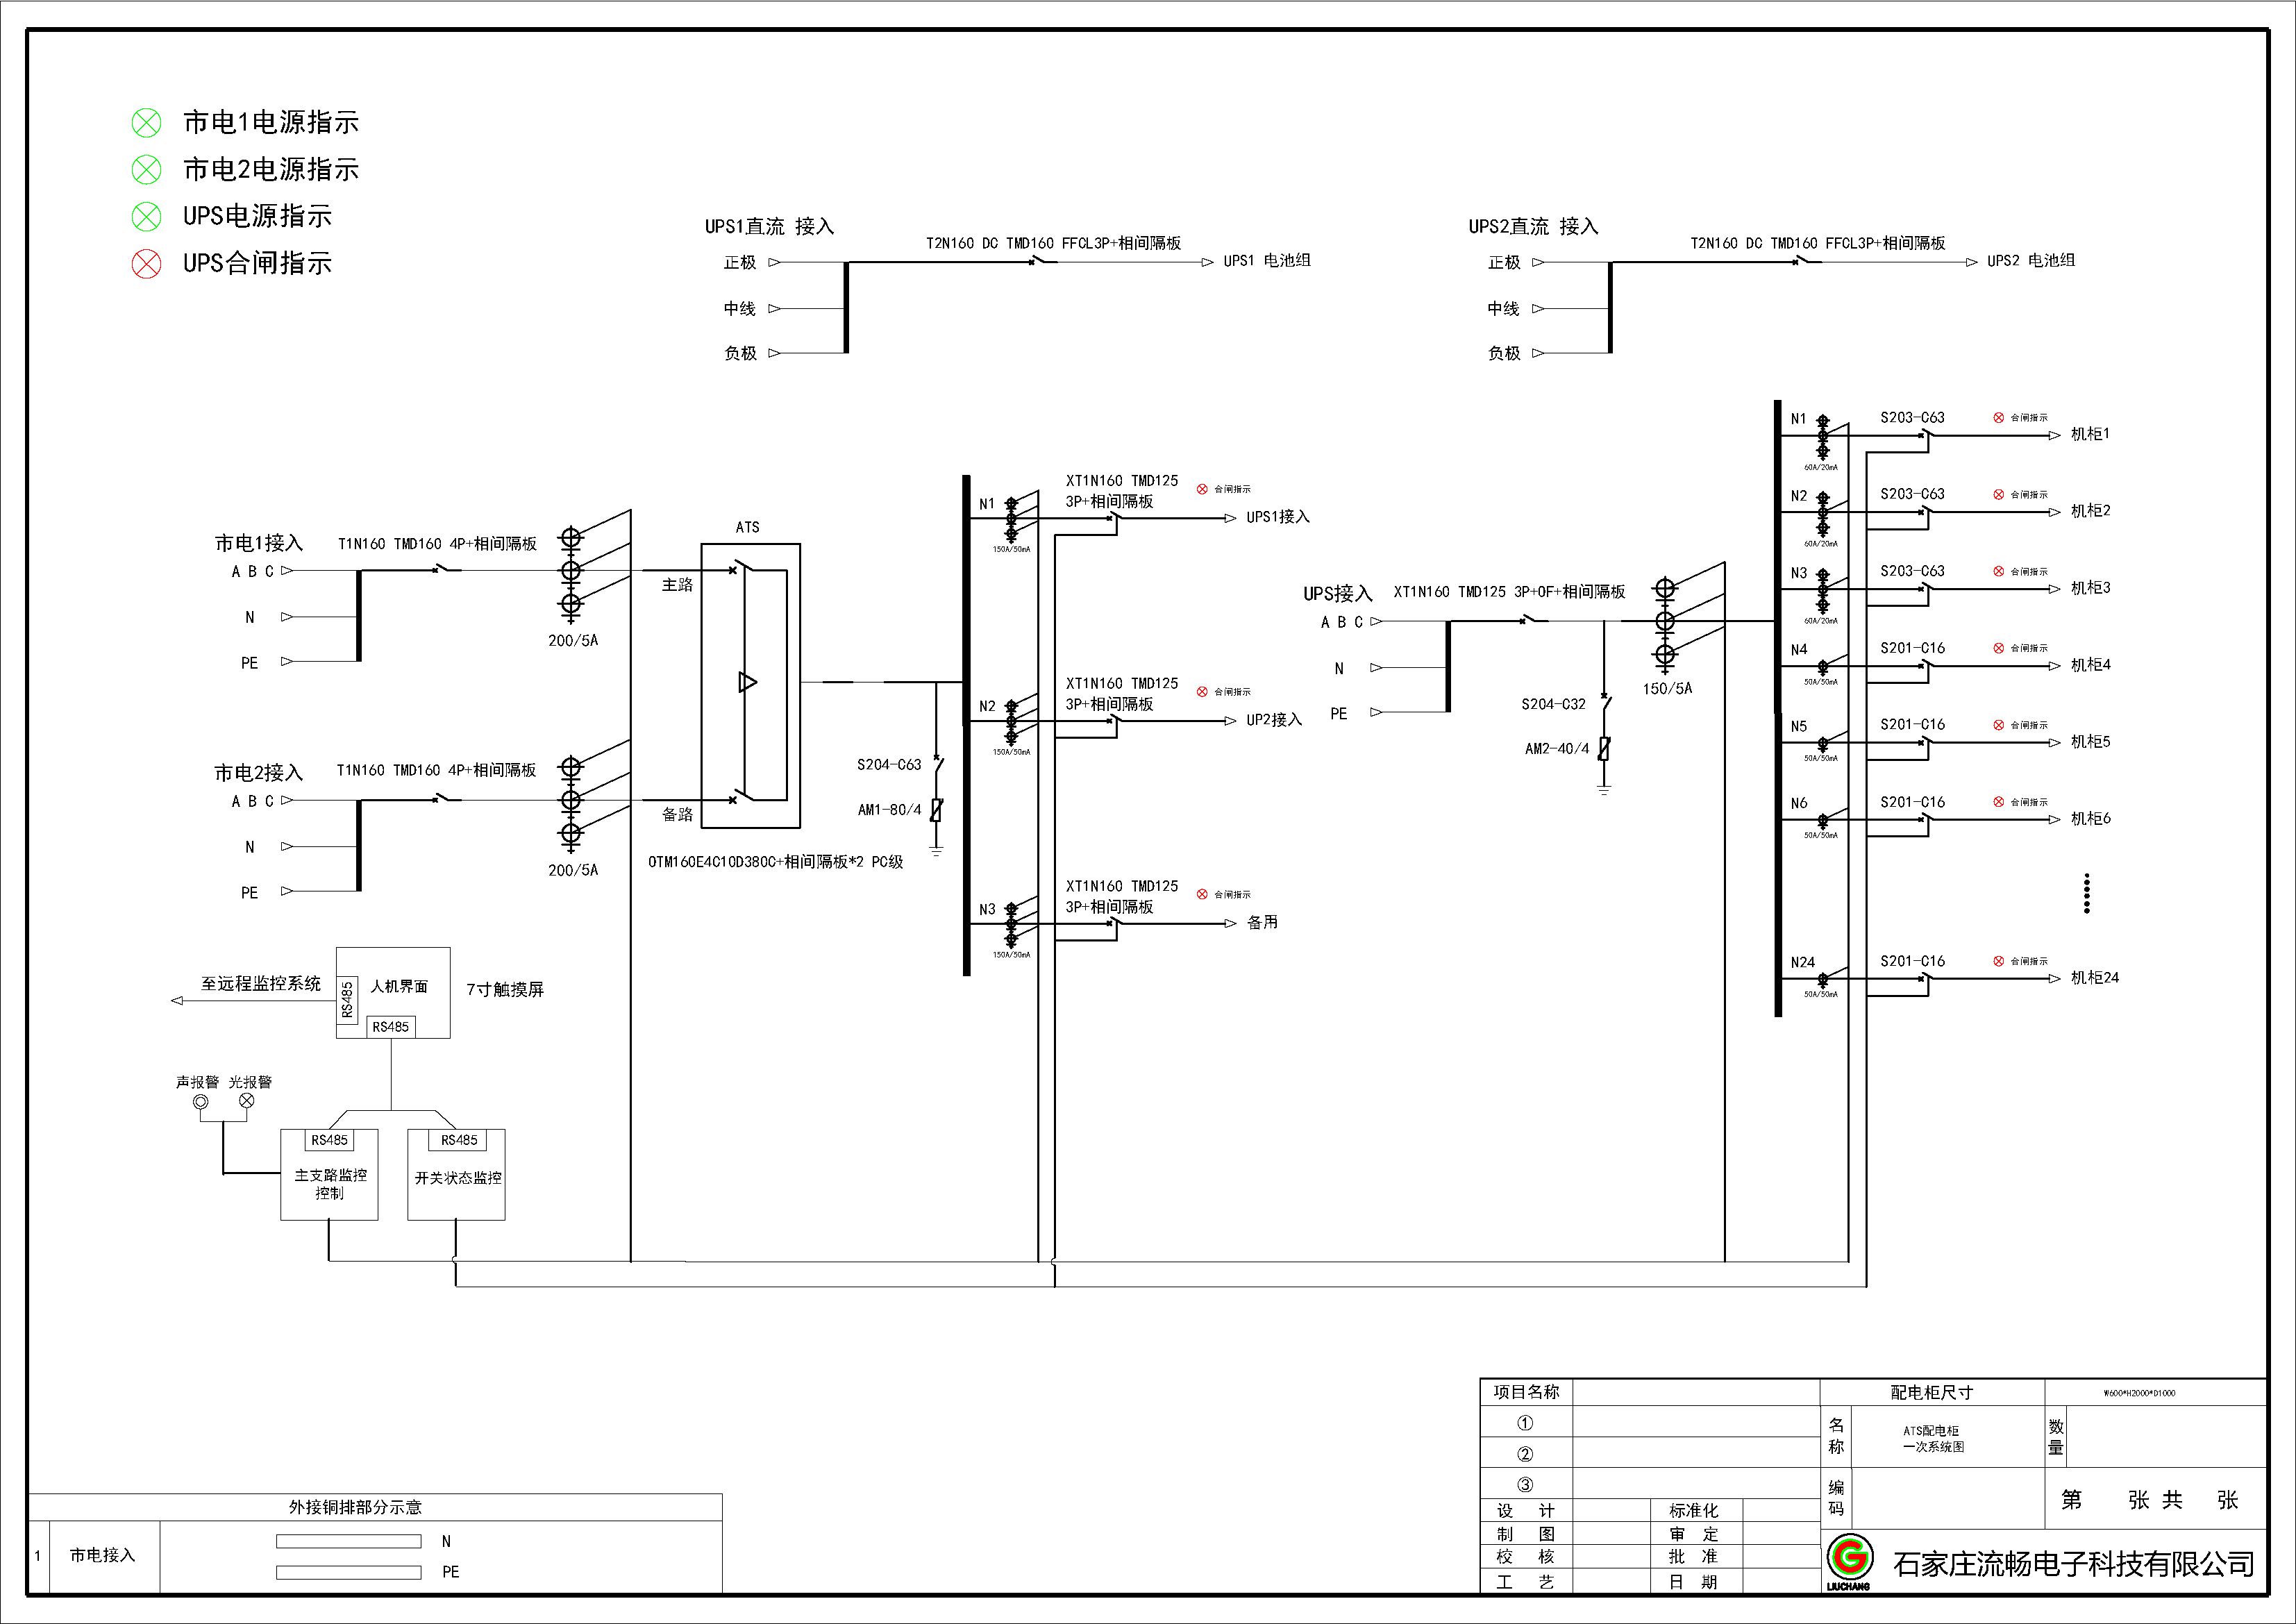
Task: Click the 声报警 sound alarm symbol
Action: 201,1102
